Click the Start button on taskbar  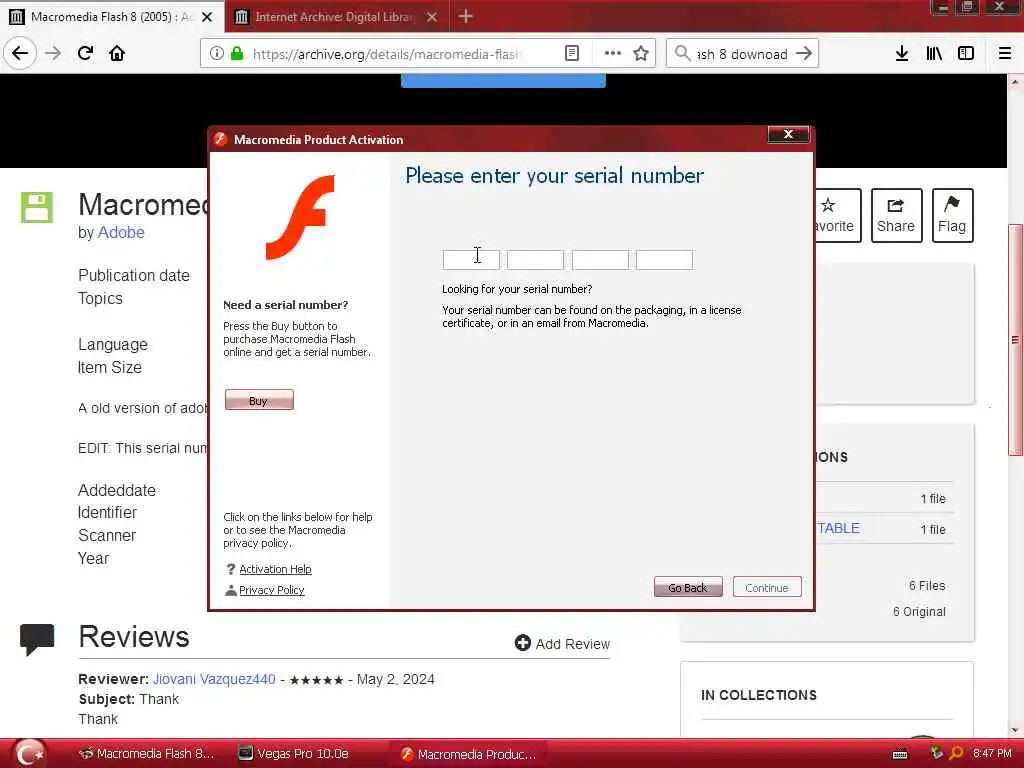[x=29, y=754]
